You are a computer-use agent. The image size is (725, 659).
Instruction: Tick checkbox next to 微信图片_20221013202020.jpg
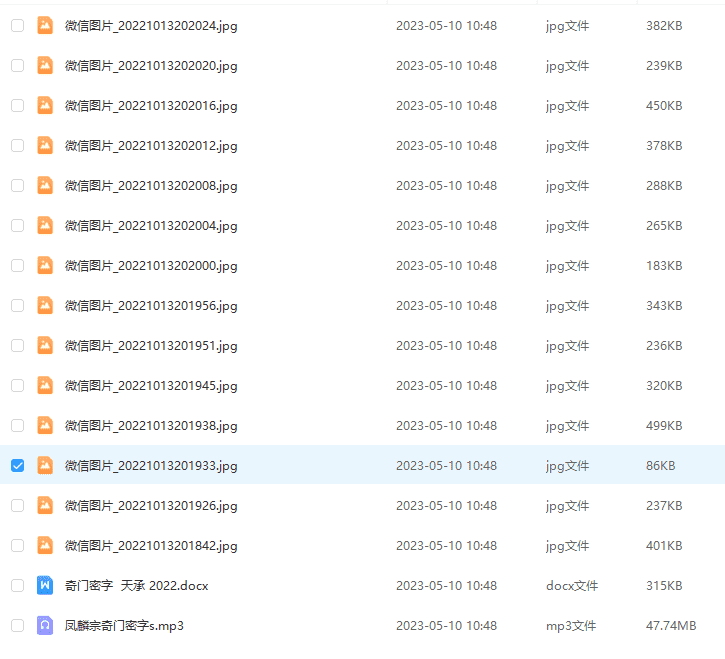point(17,66)
